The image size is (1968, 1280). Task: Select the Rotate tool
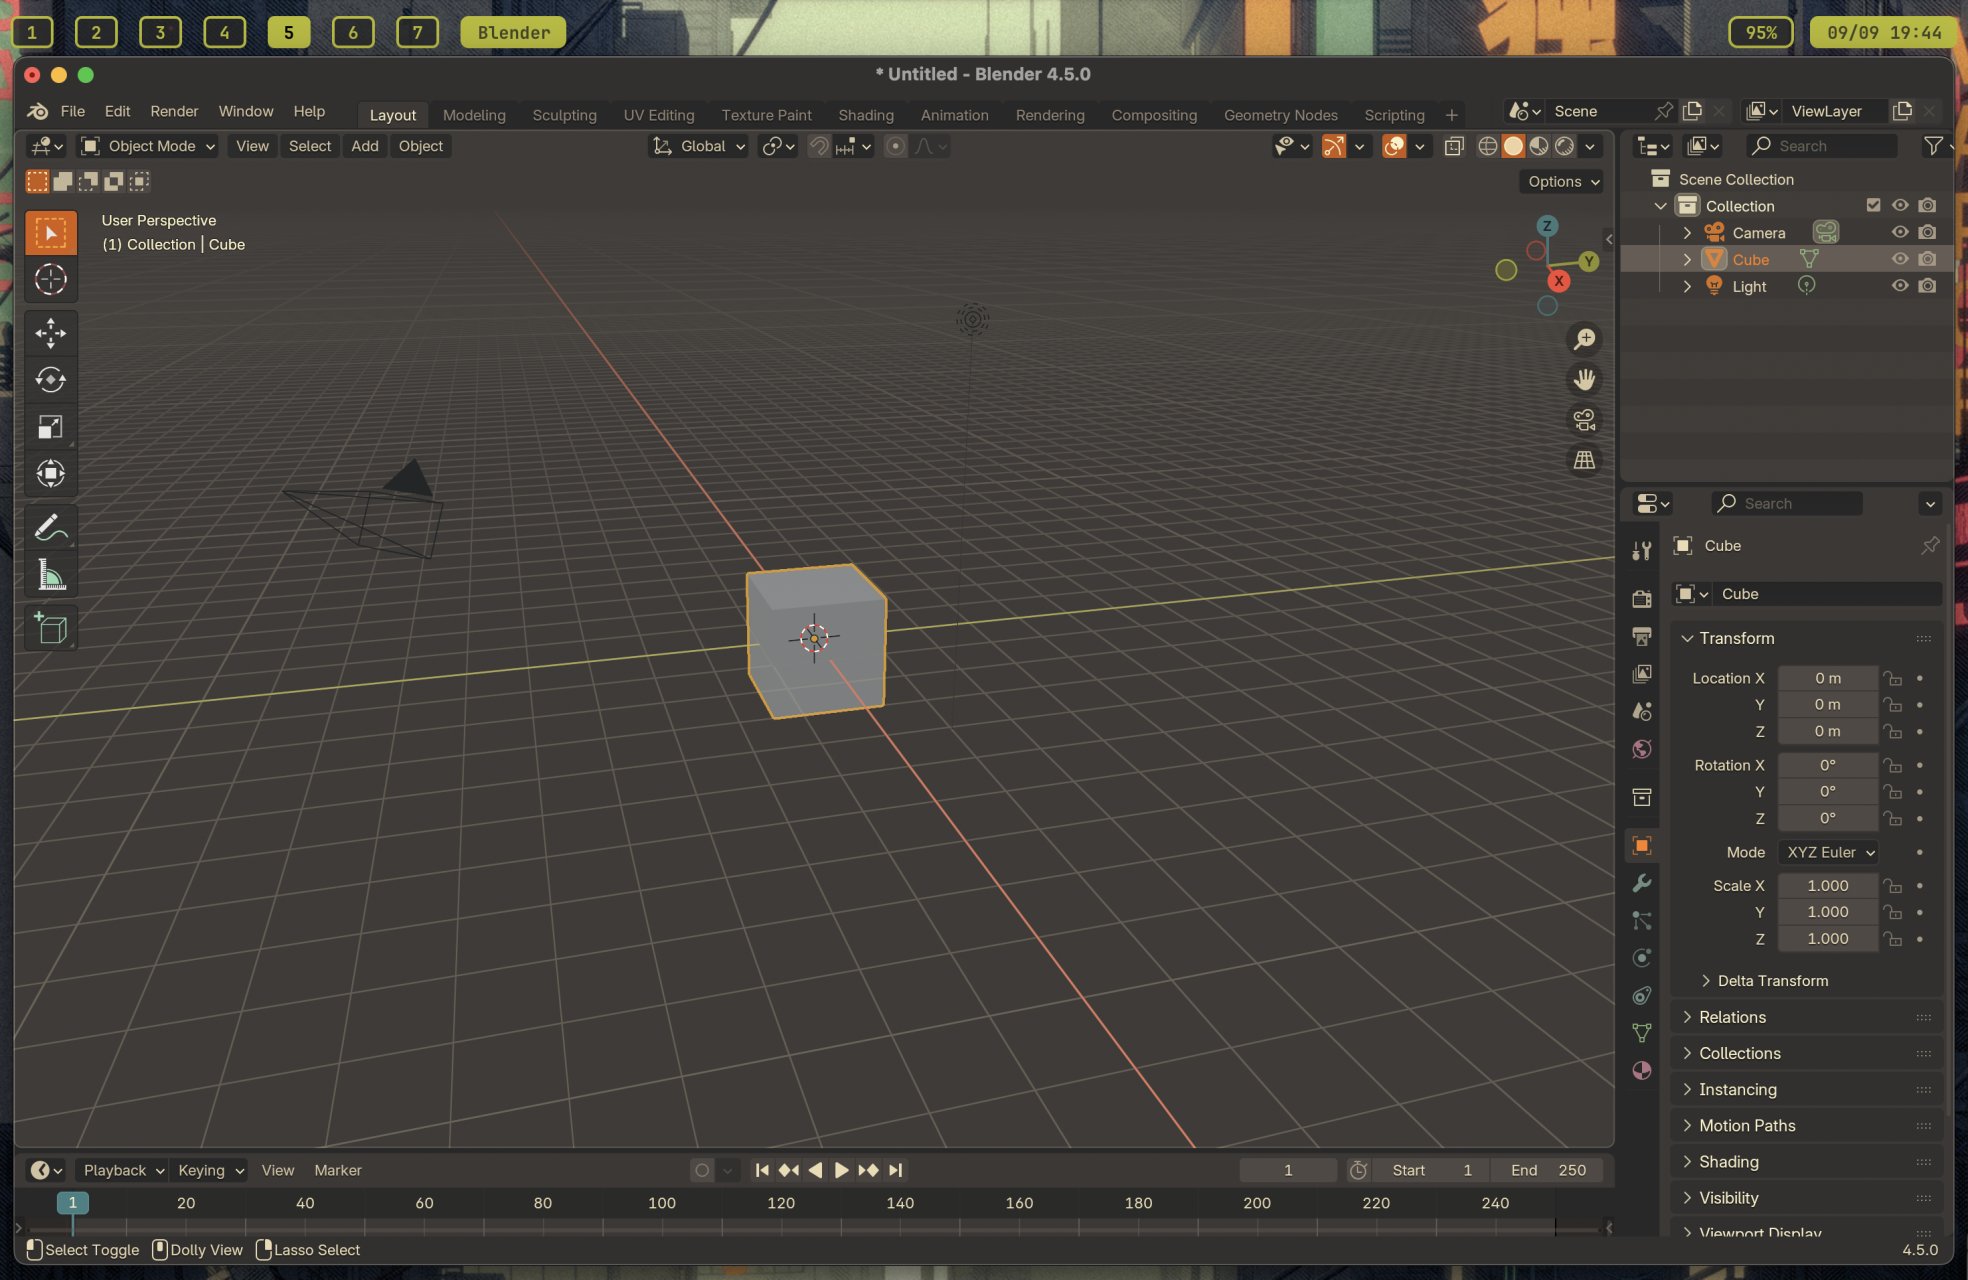(50, 380)
